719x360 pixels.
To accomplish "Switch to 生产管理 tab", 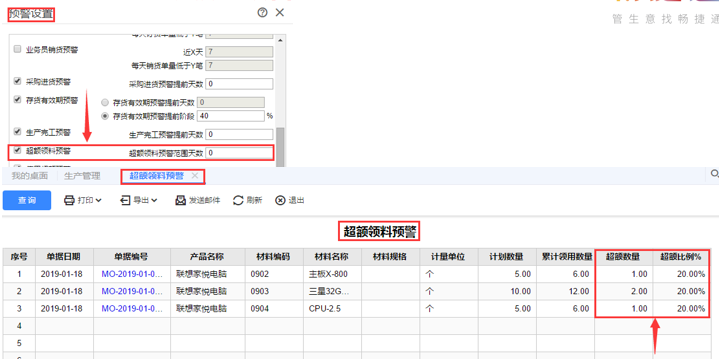I will point(82,176).
